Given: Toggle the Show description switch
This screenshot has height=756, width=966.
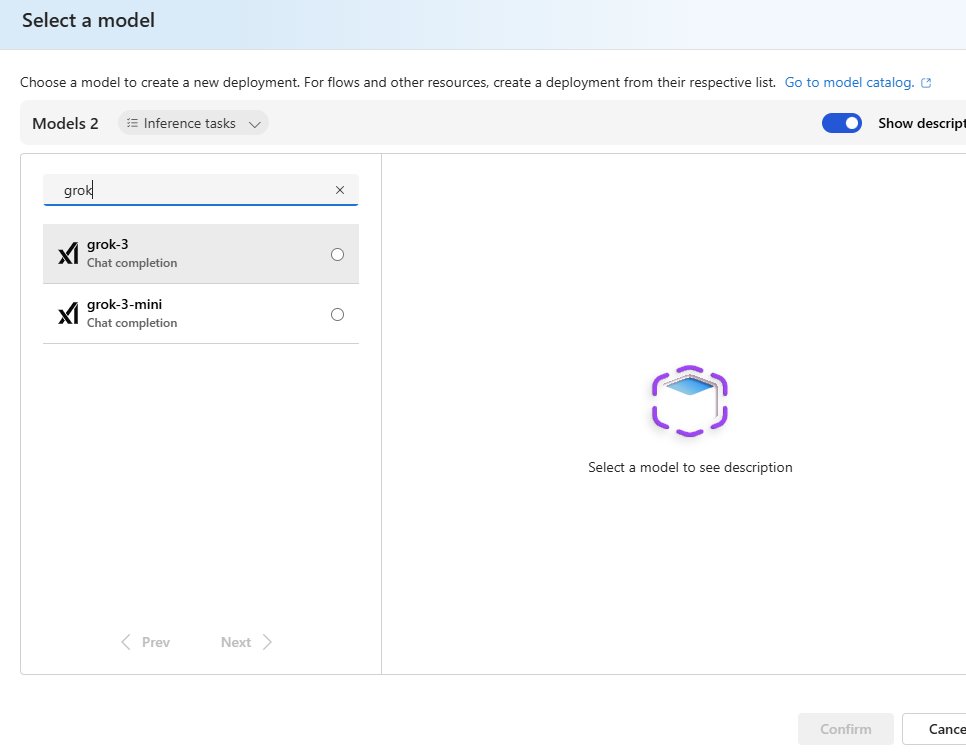Looking at the screenshot, I should point(842,123).
